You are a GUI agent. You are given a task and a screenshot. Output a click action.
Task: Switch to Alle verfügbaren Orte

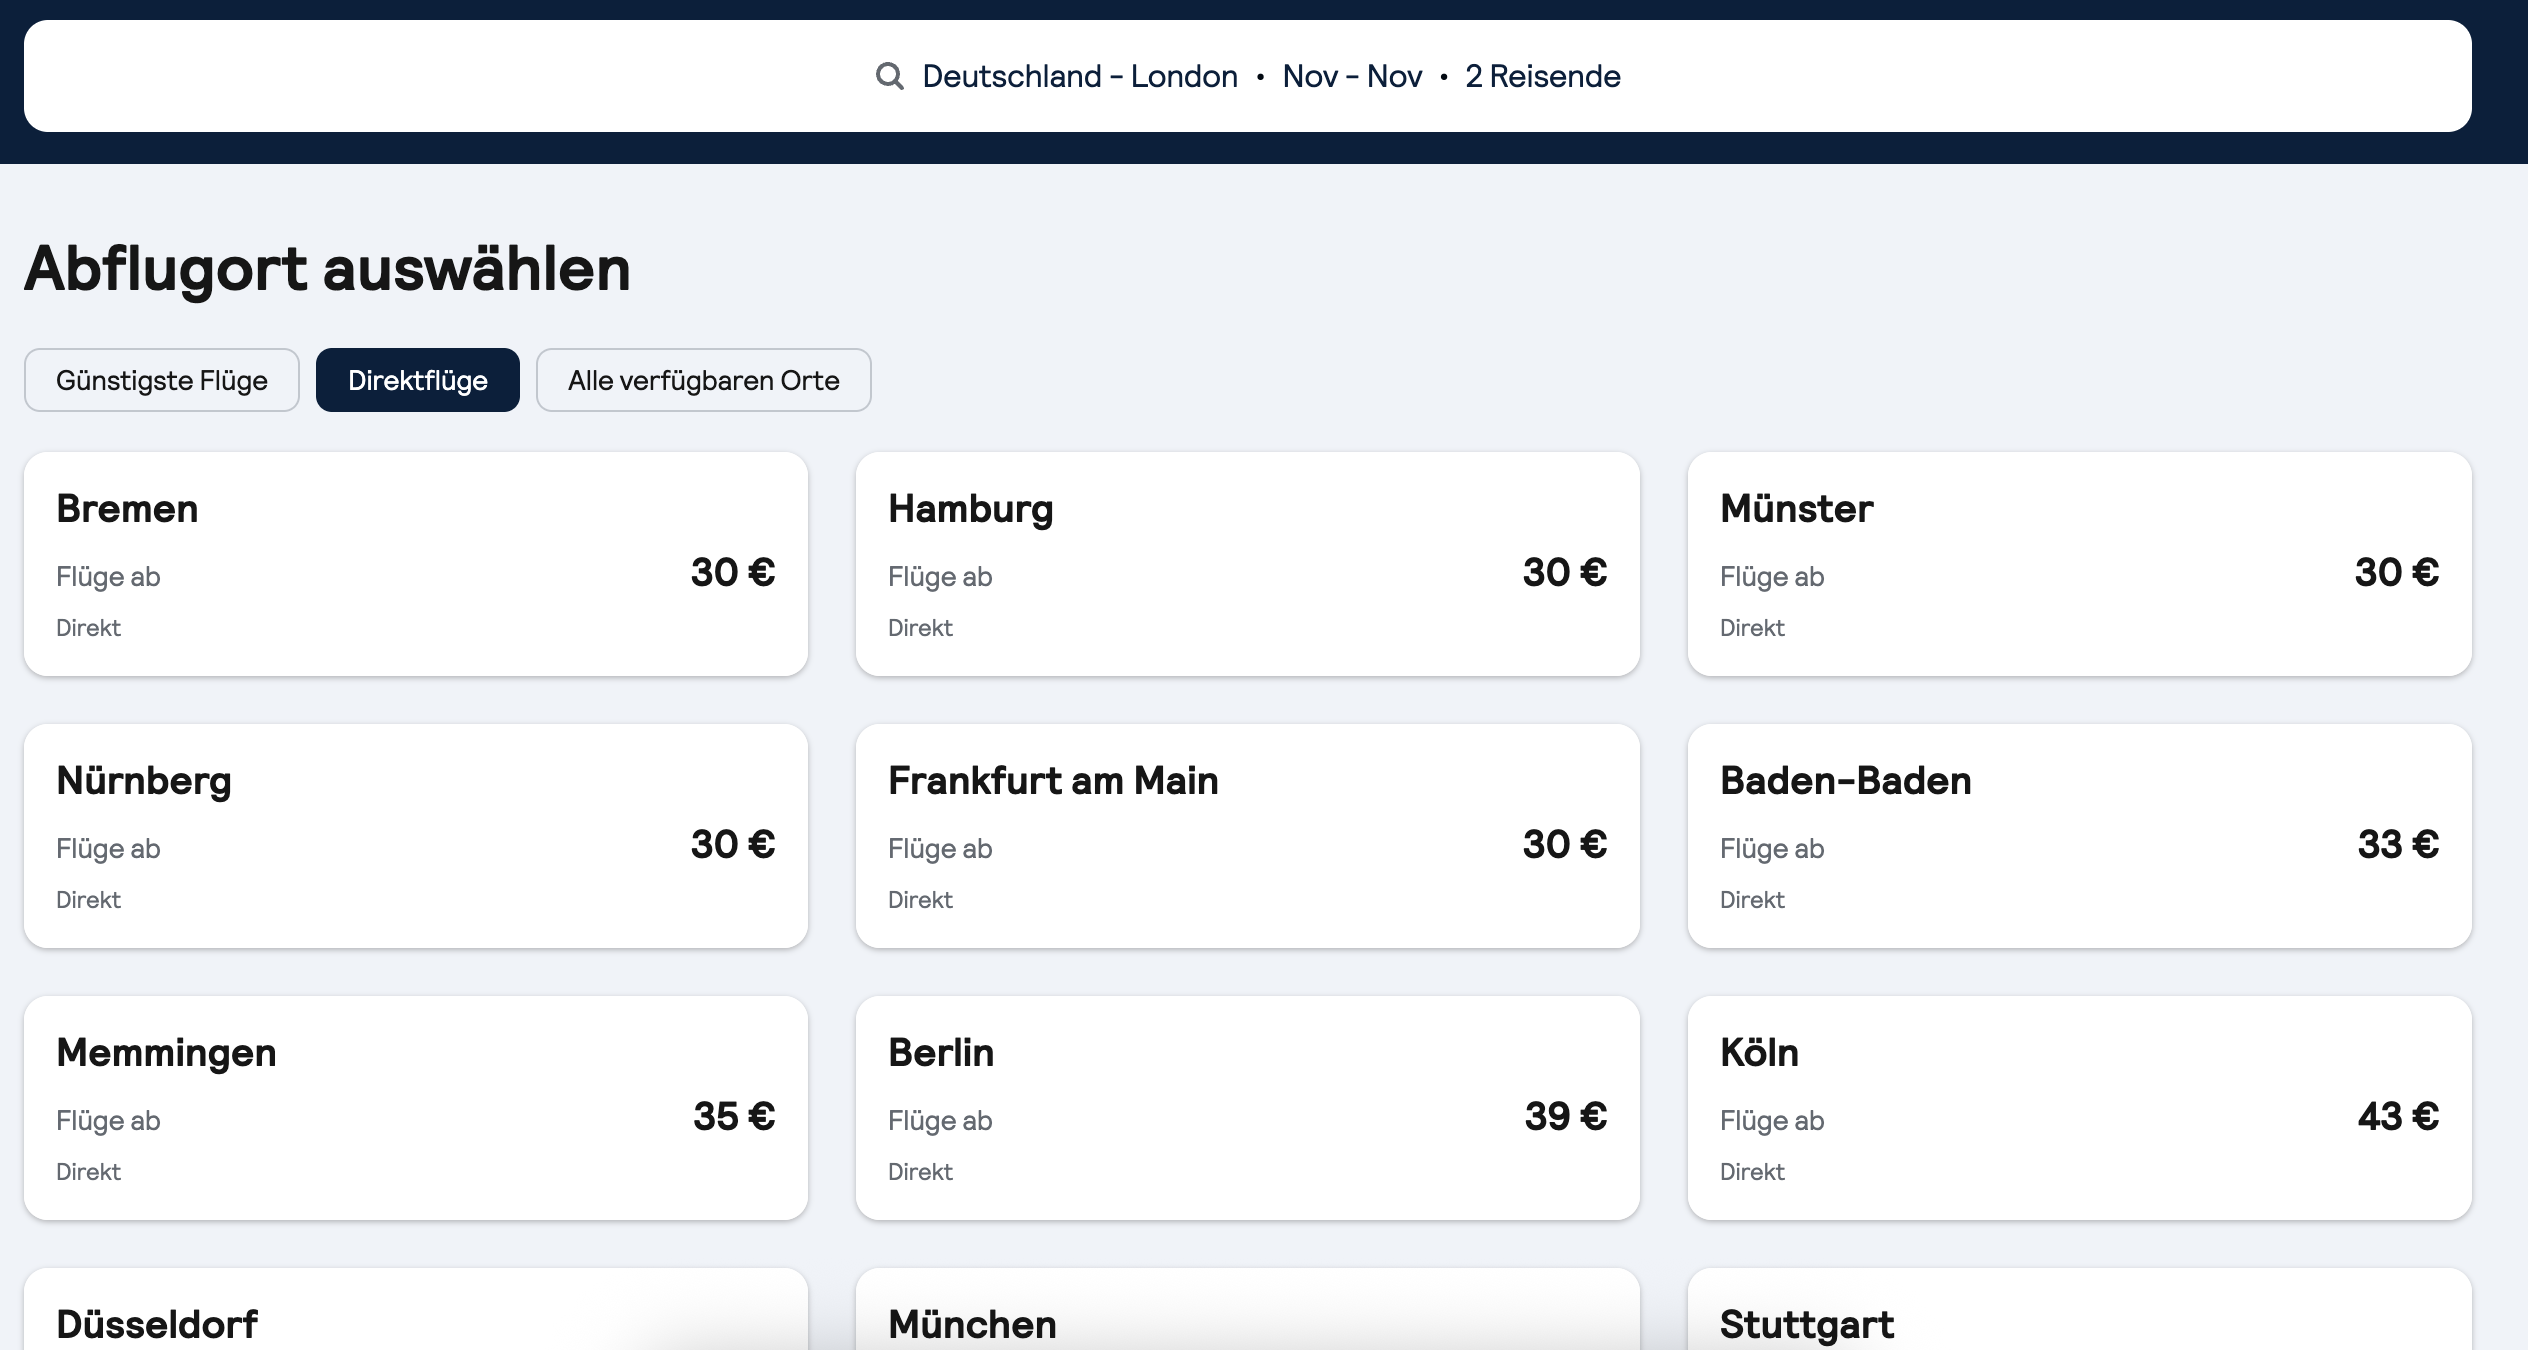pyautogui.click(x=703, y=380)
